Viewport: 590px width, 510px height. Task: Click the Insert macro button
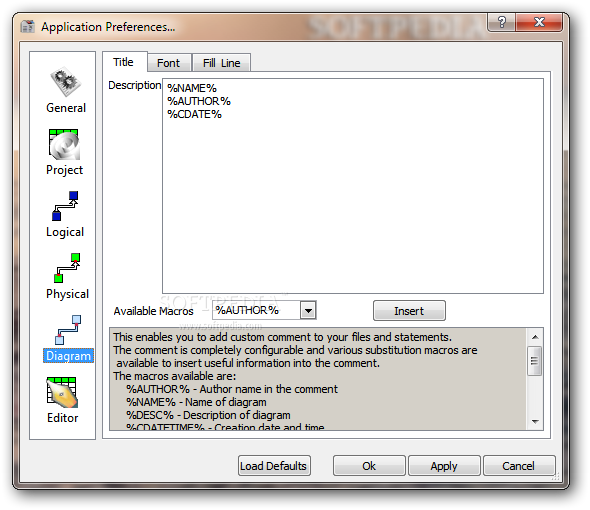409,311
